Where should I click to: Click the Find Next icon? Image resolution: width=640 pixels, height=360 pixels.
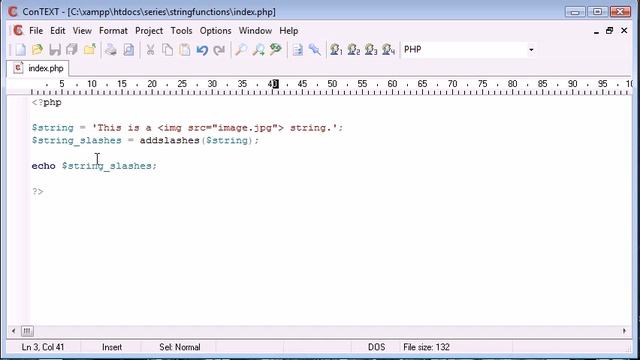[x=258, y=50]
